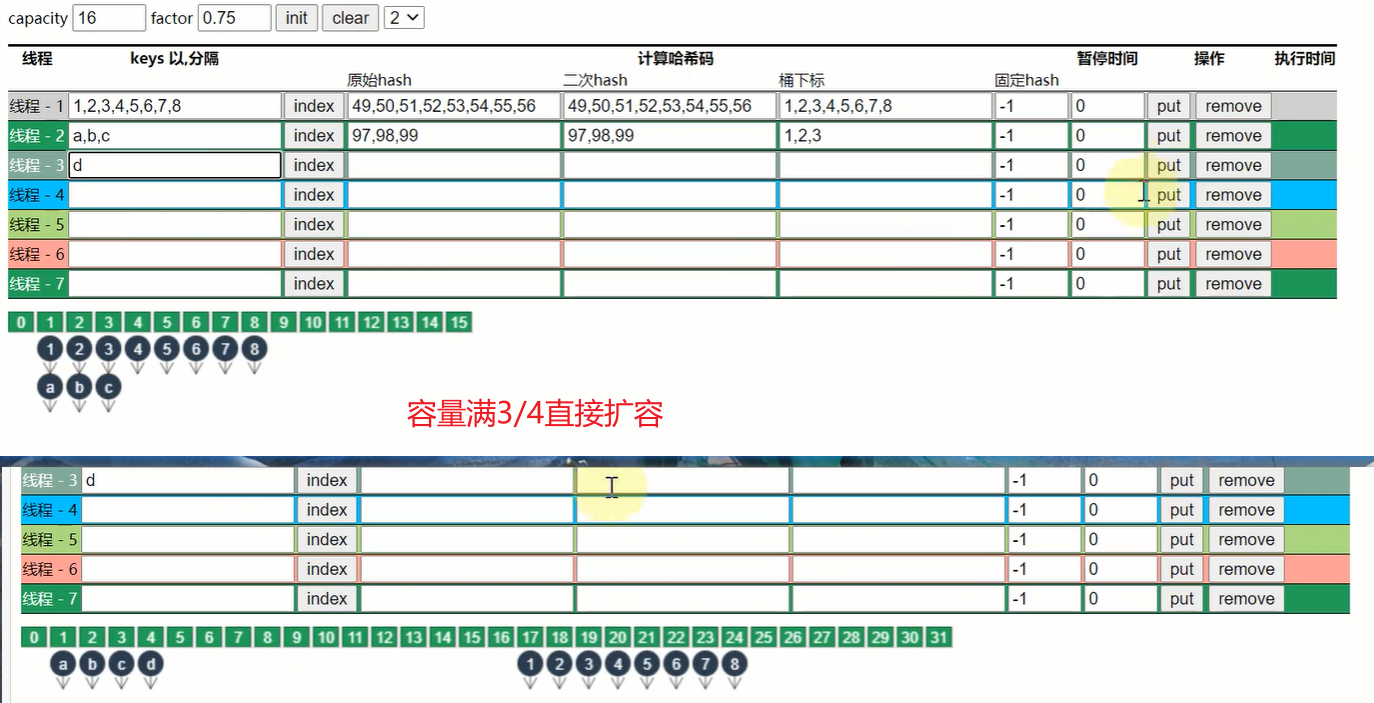This screenshot has height=703, width=1374.
Task: Click bucket 21 in the expanded array
Action: click(x=647, y=637)
